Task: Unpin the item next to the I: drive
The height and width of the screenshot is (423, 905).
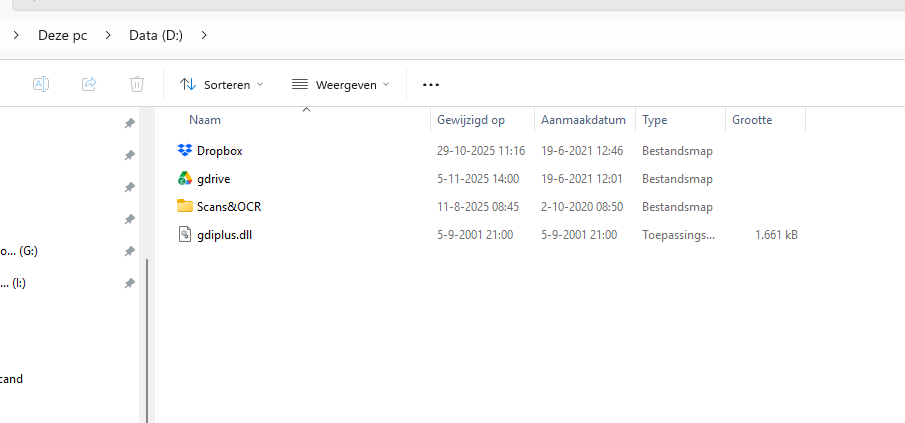Action: 130,283
